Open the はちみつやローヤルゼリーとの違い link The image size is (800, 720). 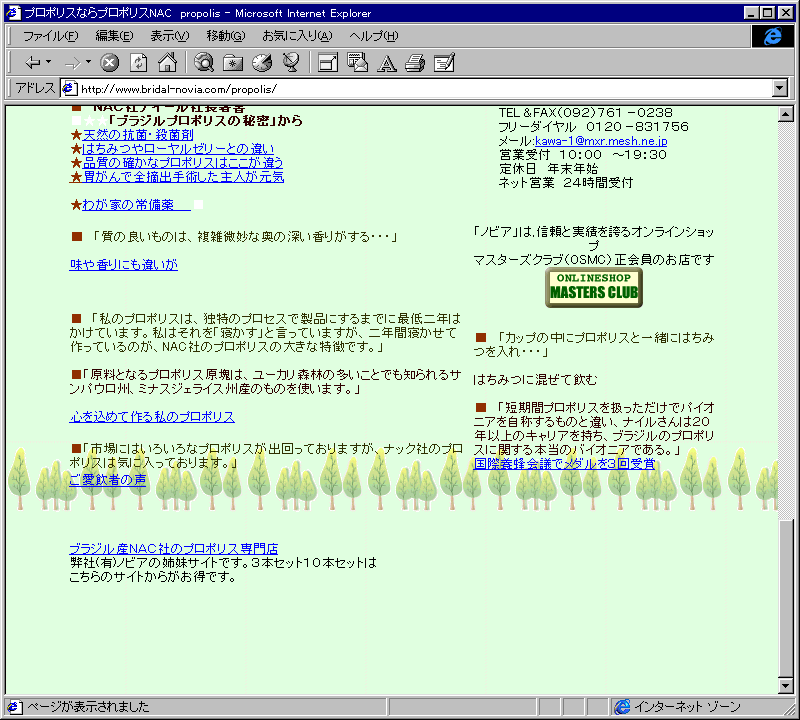[x=178, y=148]
